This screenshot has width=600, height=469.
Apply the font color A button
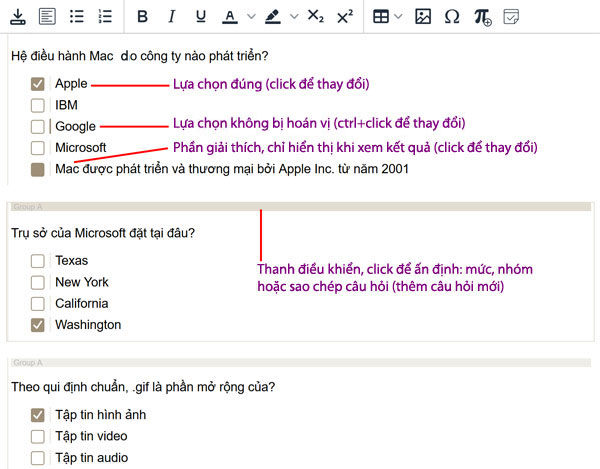(230, 17)
